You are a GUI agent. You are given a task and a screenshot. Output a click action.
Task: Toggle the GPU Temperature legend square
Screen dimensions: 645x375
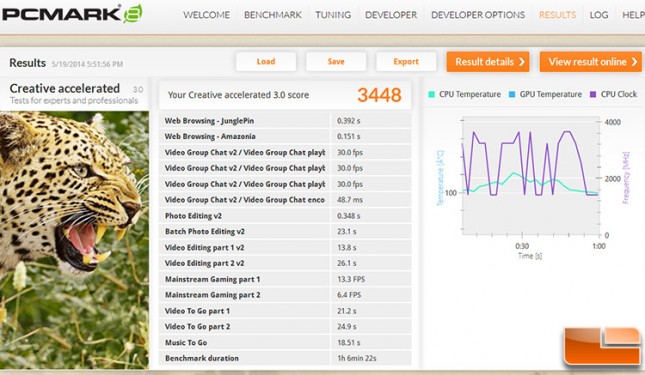[512, 94]
